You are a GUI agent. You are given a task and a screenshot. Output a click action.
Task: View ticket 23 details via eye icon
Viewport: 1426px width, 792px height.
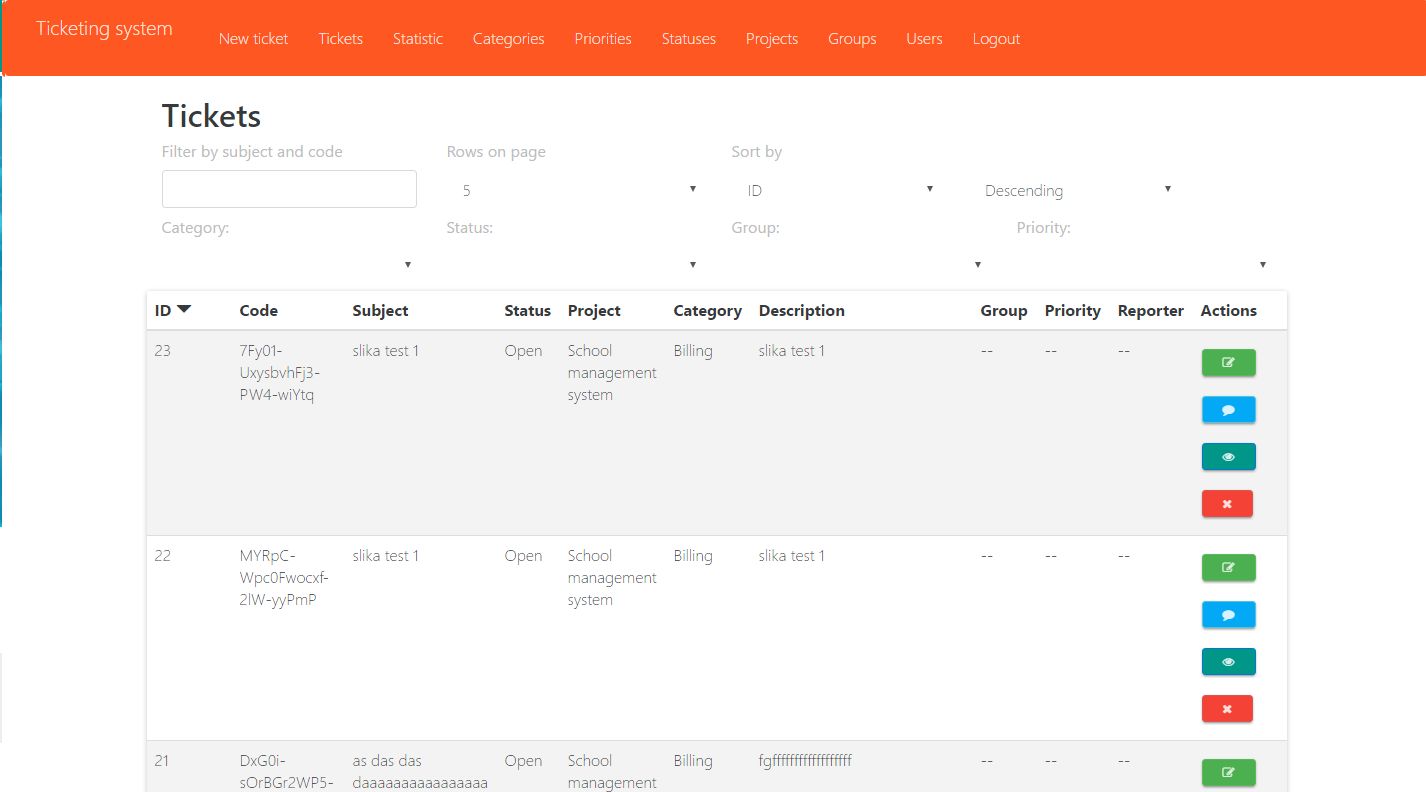pyautogui.click(x=1228, y=457)
